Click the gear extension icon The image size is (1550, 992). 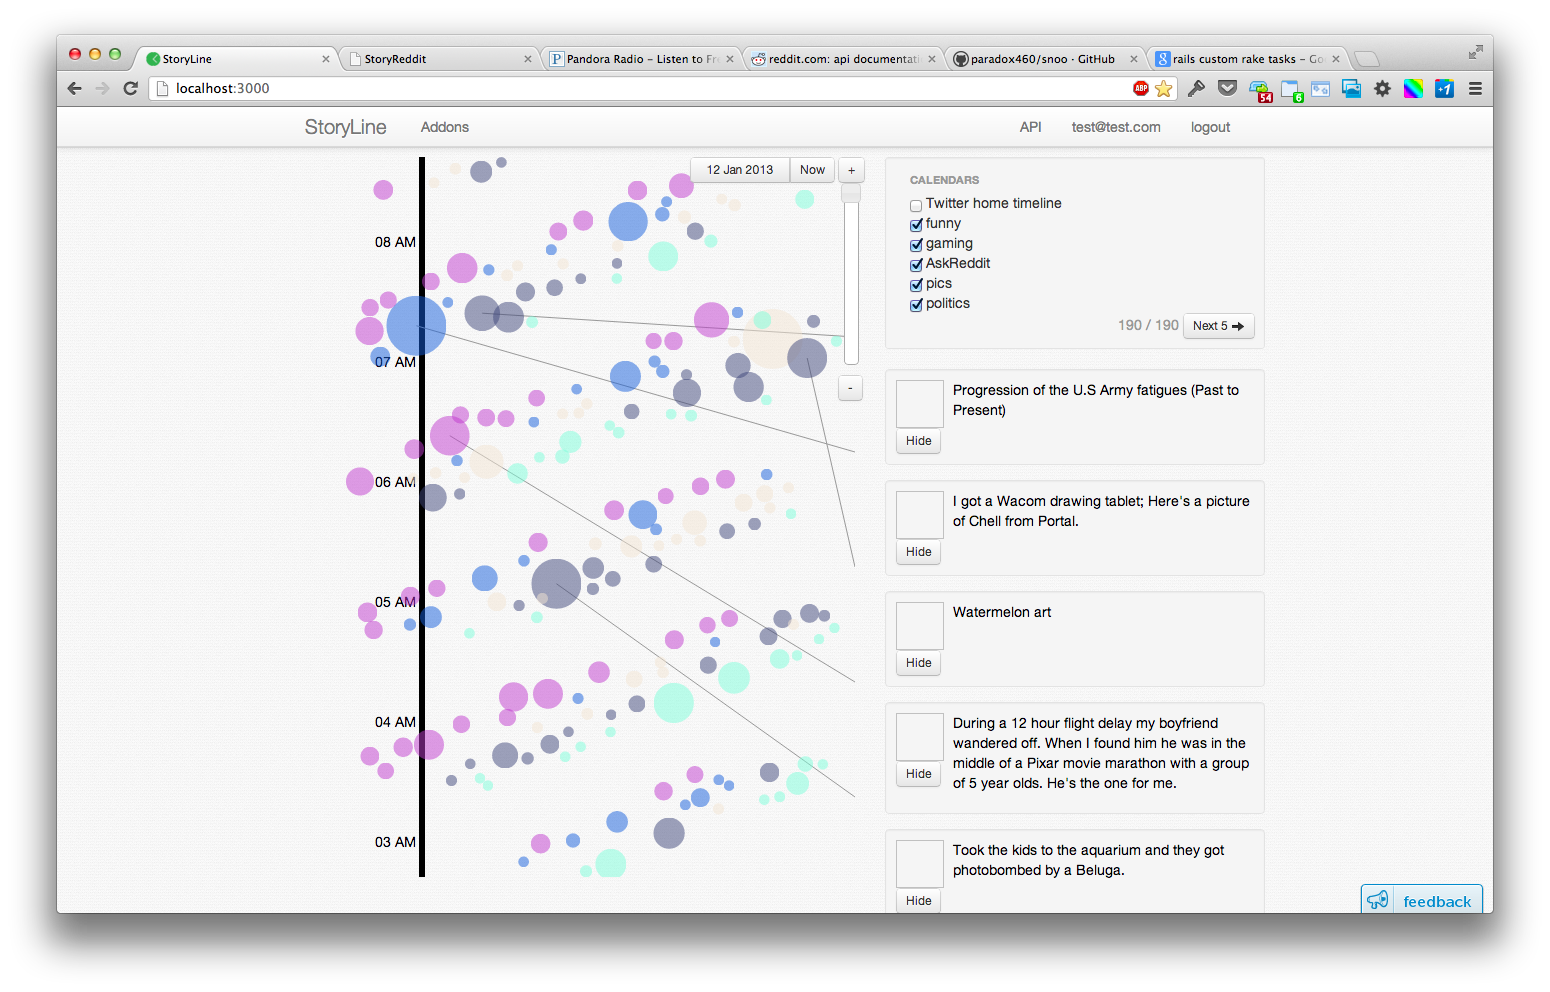click(1382, 88)
